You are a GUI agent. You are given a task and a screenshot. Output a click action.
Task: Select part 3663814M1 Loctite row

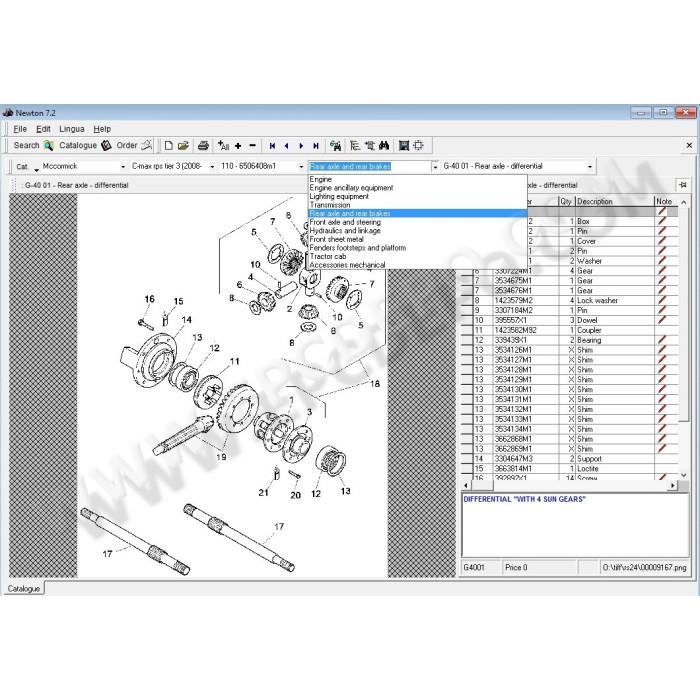[x=570, y=469]
